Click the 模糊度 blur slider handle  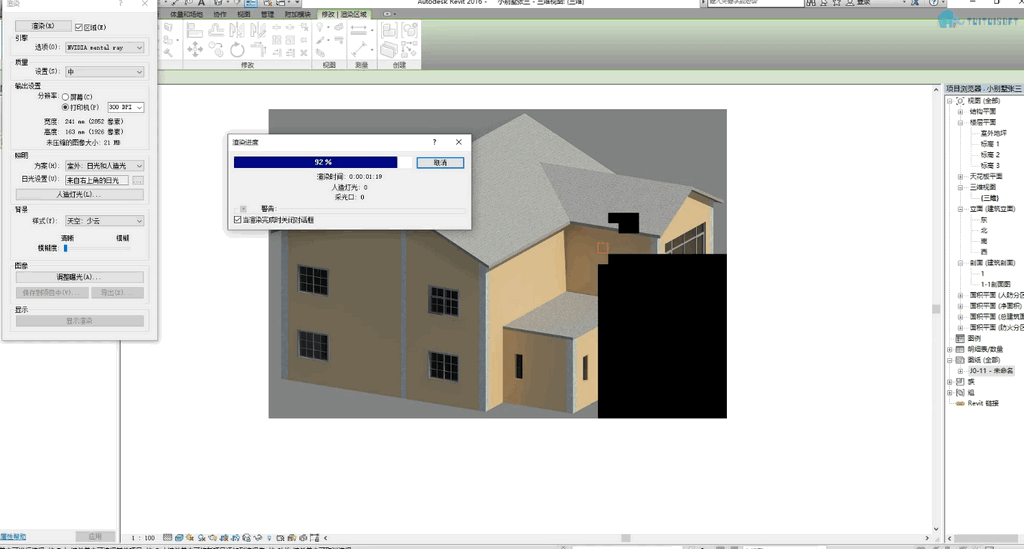click(65, 248)
